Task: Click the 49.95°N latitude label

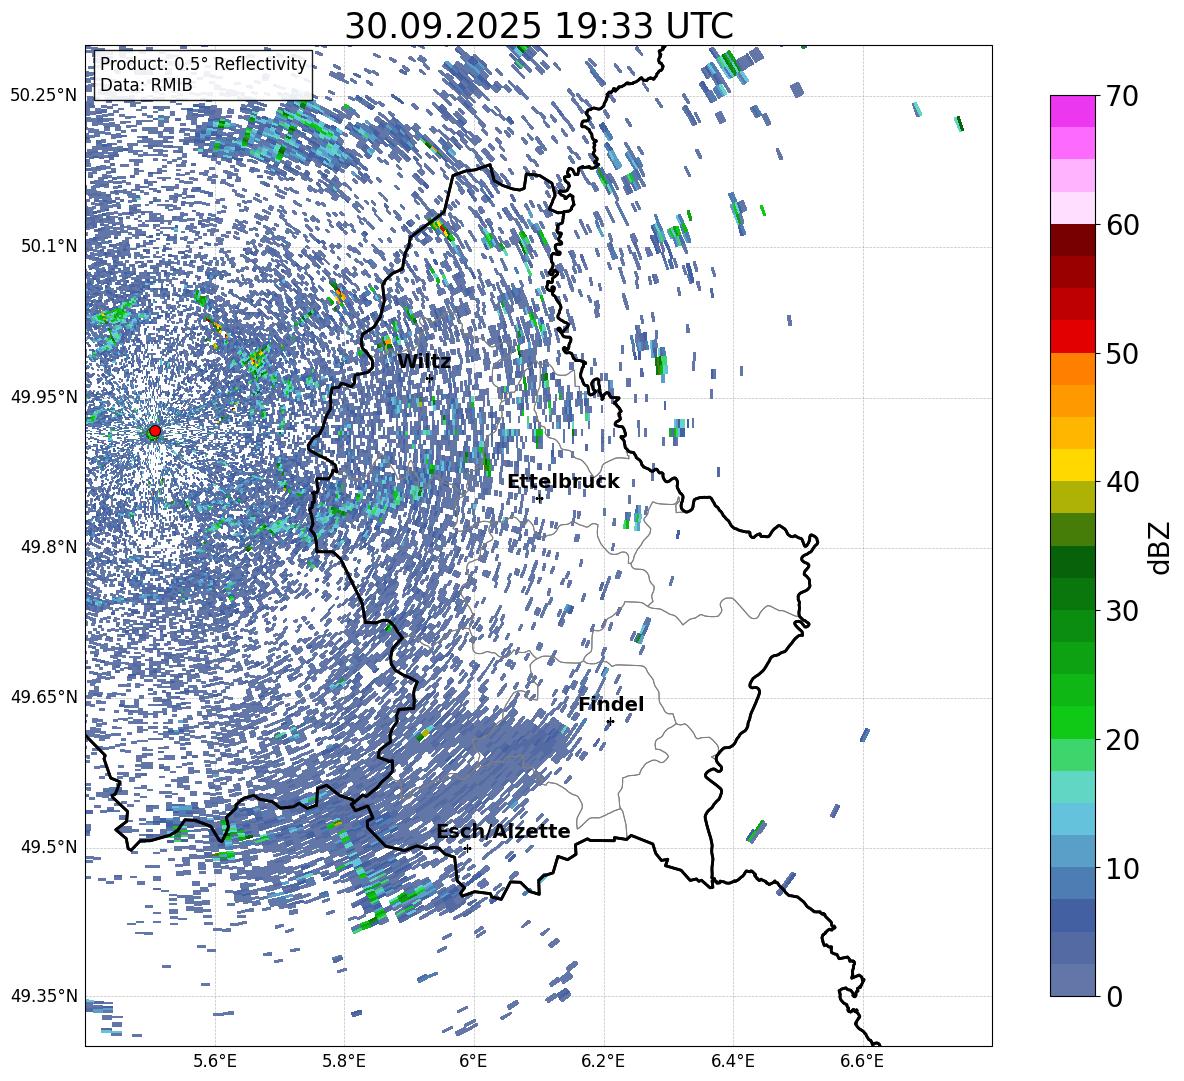Action: click(44, 396)
